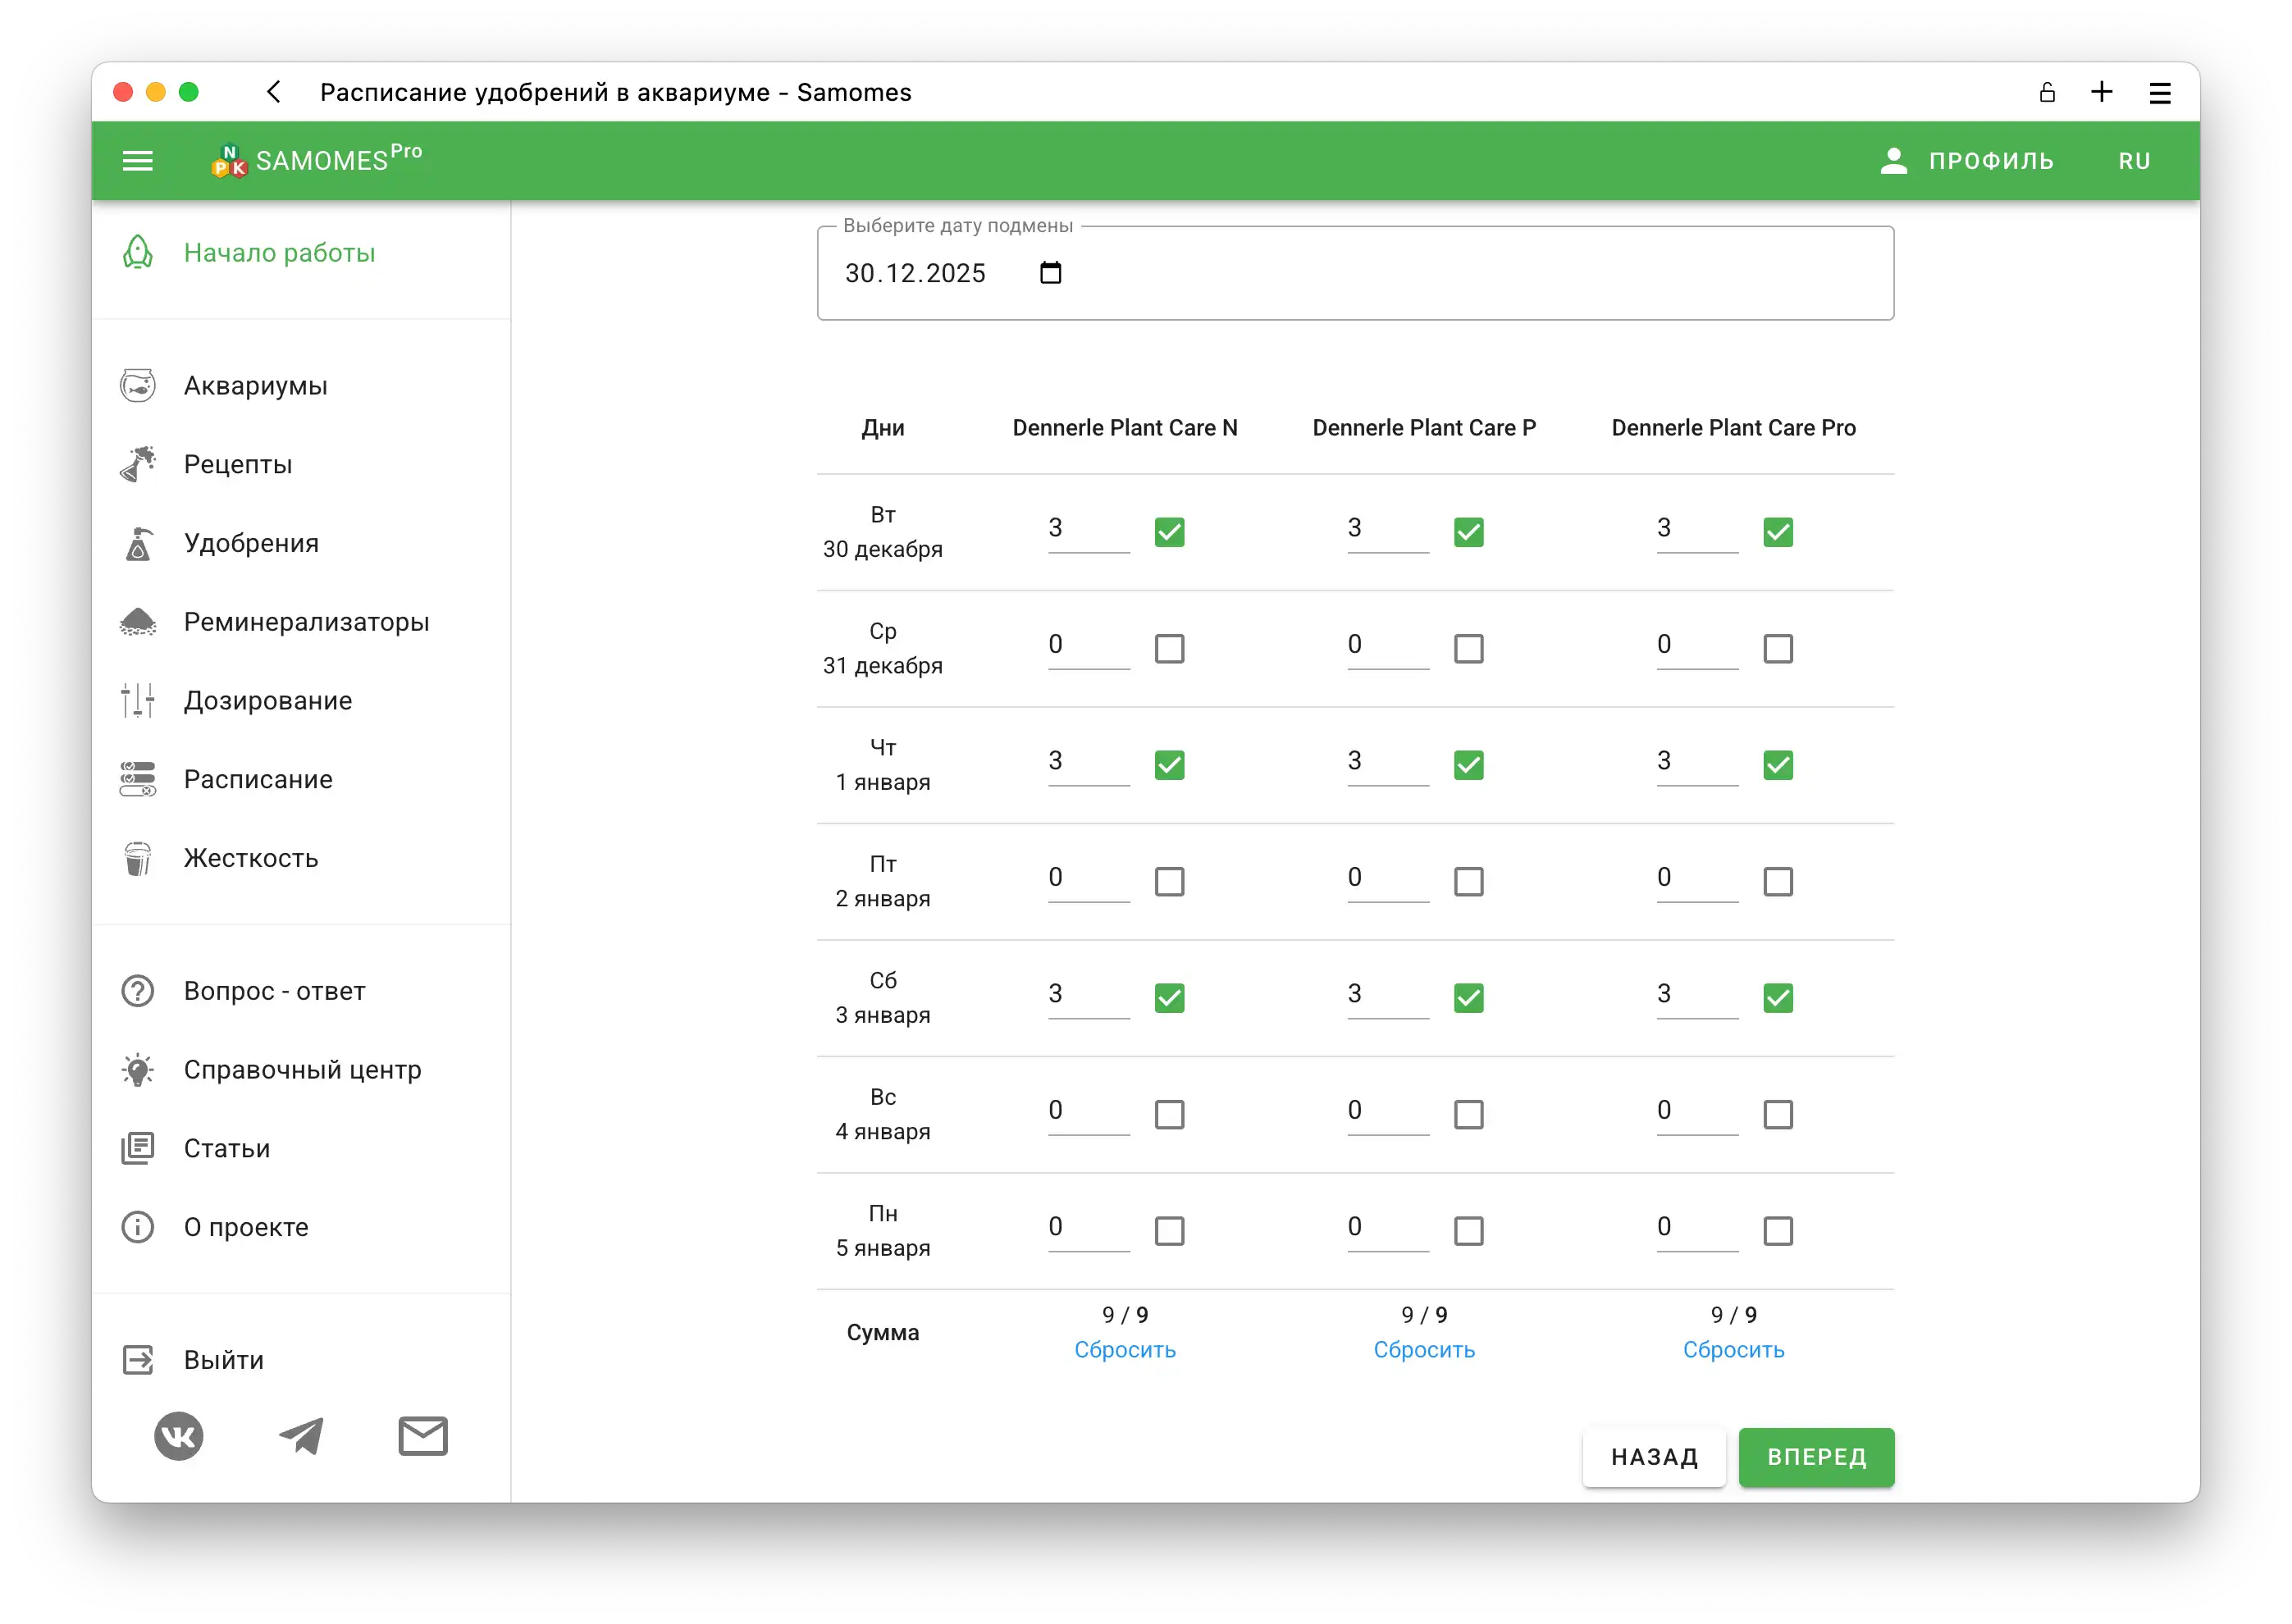Open the Дозирование sidebar section
The image size is (2292, 1624).
(x=267, y=701)
